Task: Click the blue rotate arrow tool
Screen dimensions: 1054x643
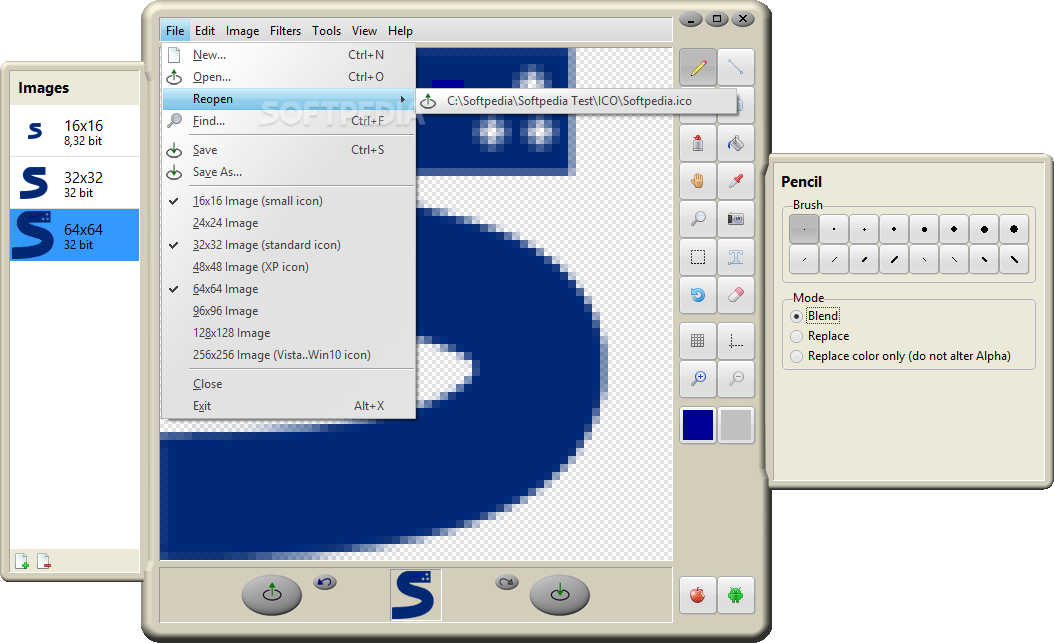Action: click(698, 295)
